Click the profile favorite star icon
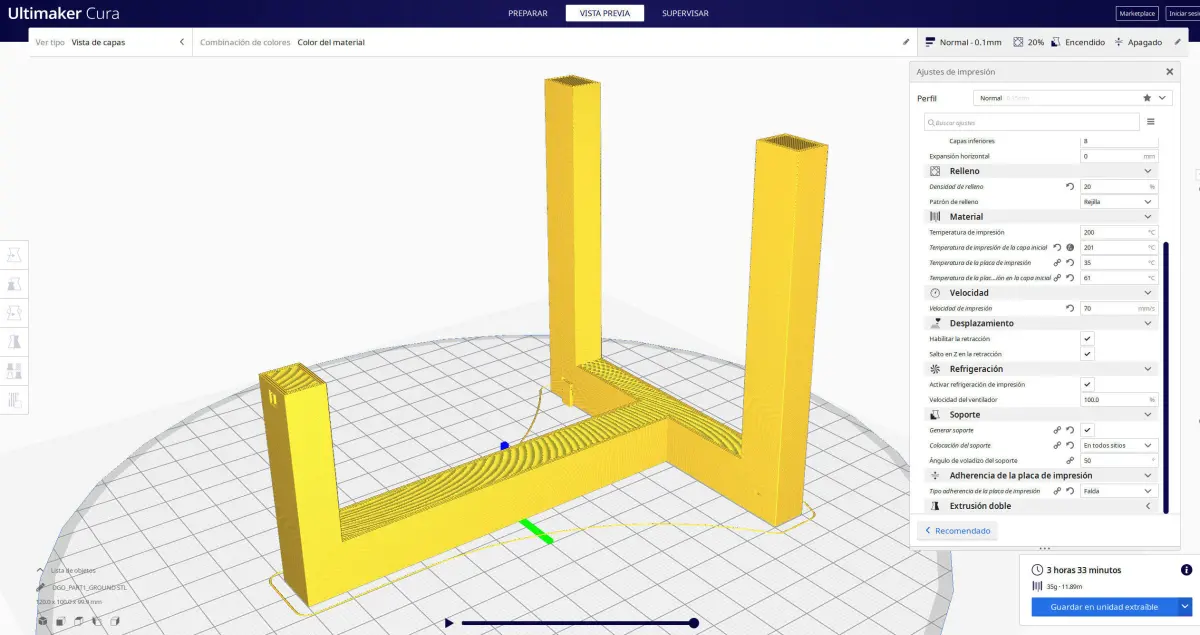Image resolution: width=1200 pixels, height=635 pixels. [x=1146, y=98]
